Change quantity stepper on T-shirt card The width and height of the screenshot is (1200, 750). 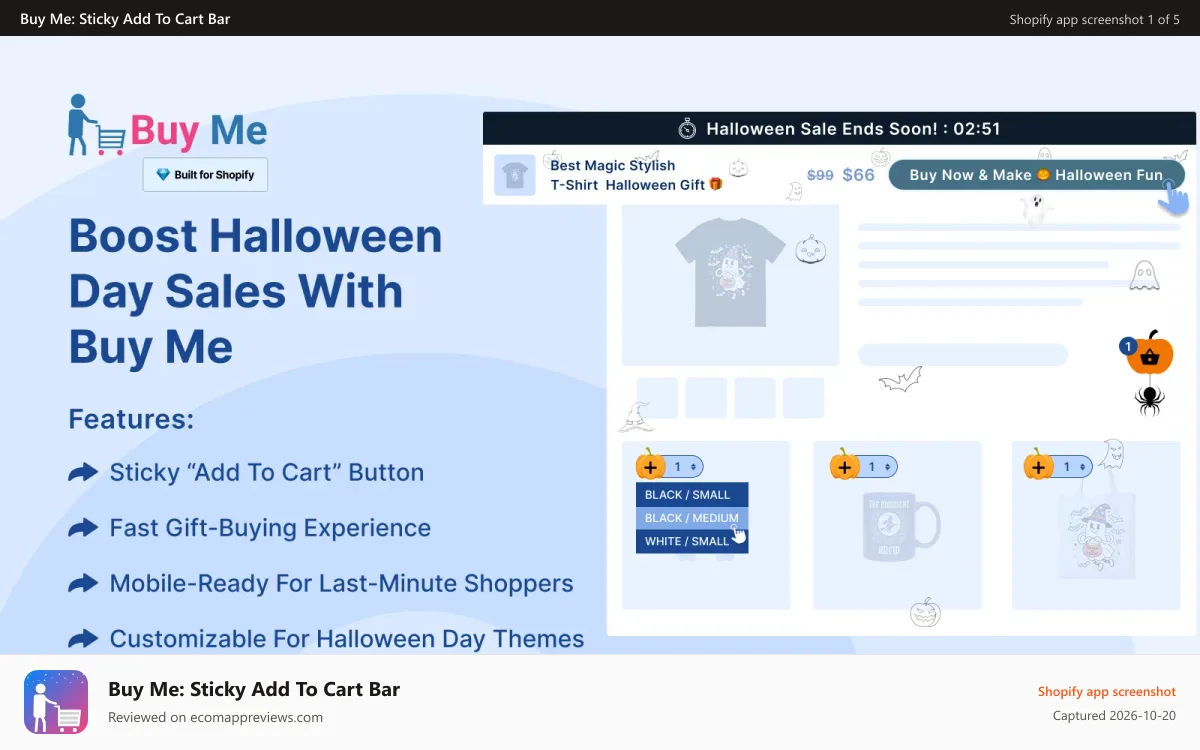pyautogui.click(x=684, y=467)
